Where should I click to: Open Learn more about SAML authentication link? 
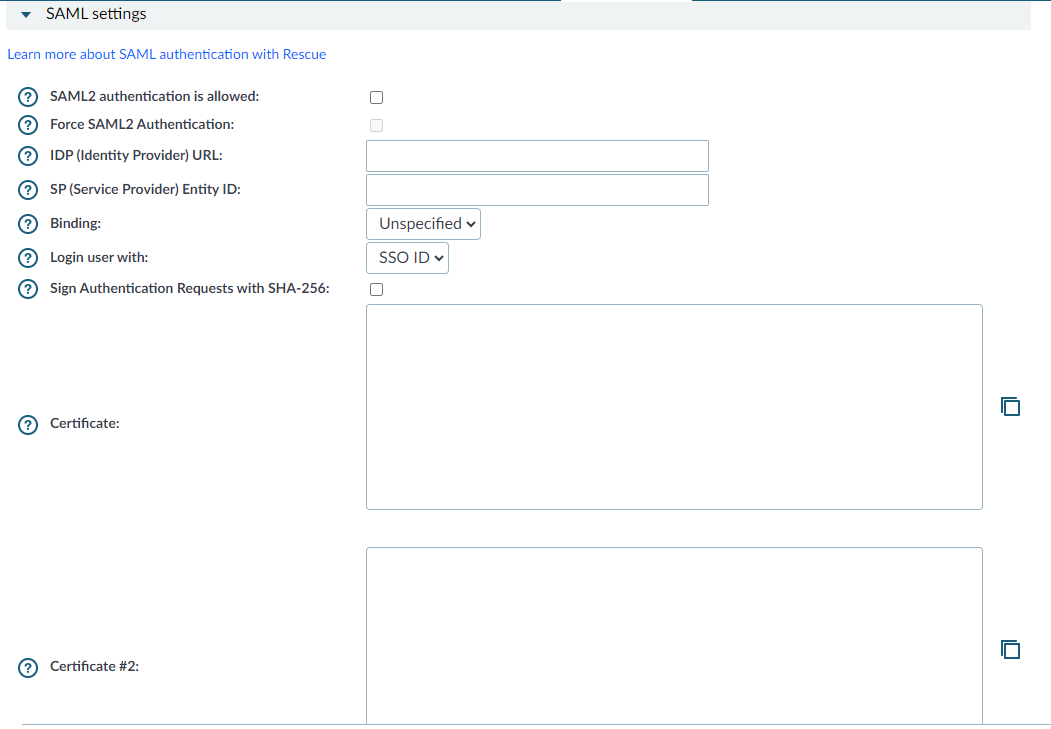(x=166, y=54)
